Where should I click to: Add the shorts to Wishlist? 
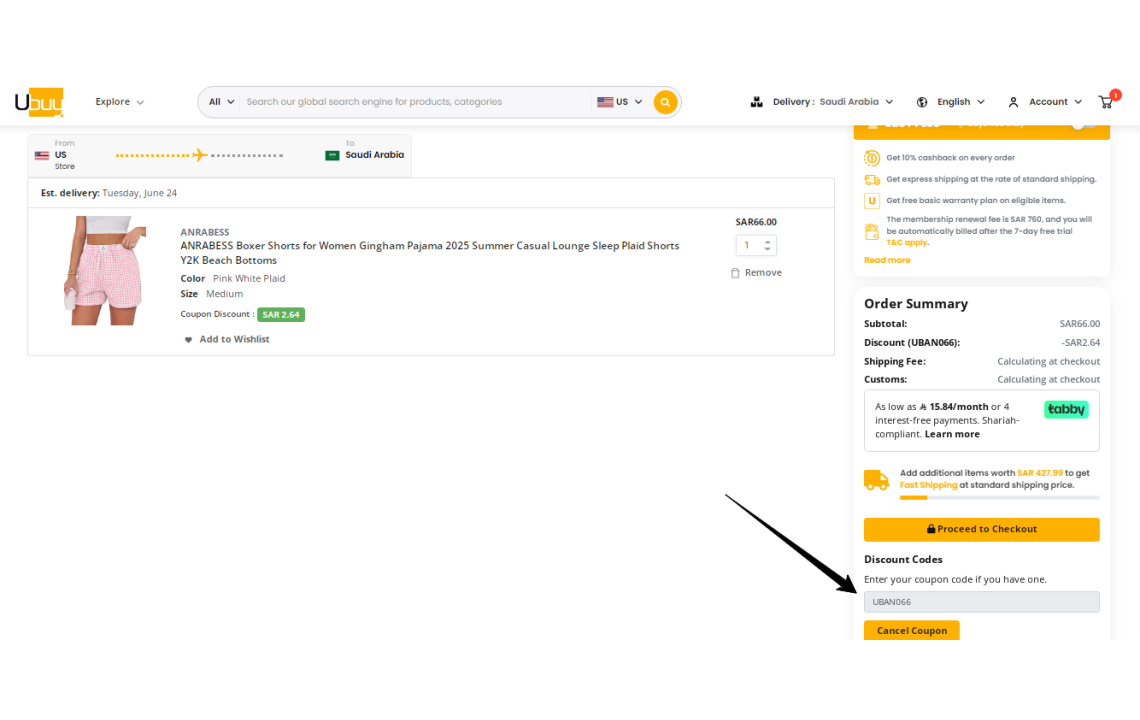(227, 340)
